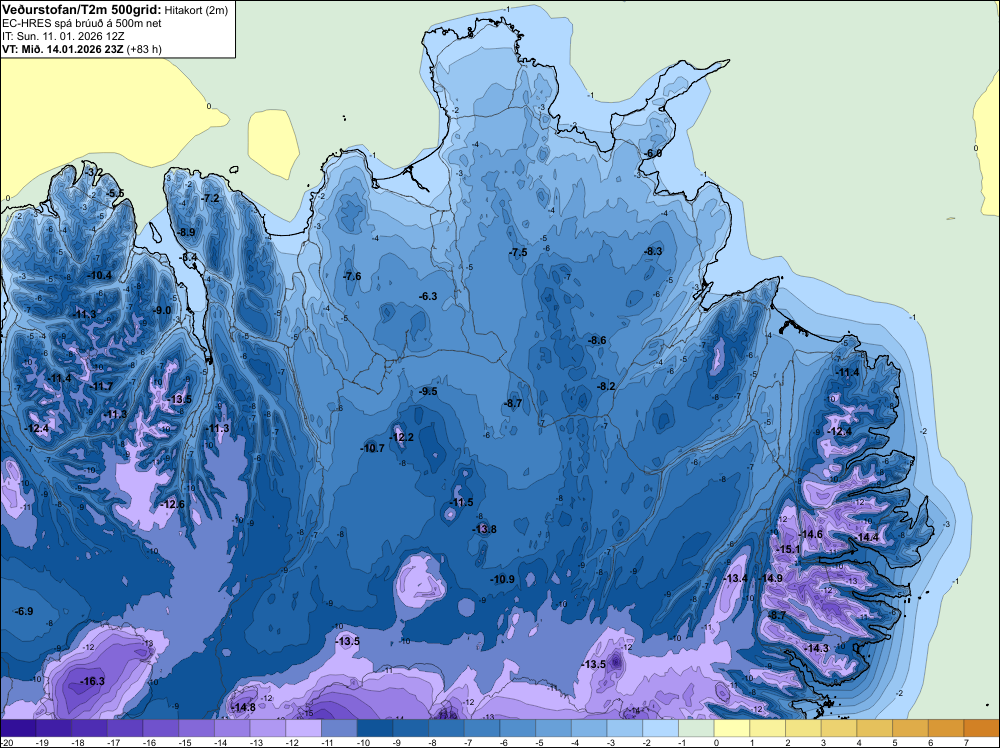This screenshot has width=1000, height=748.
Task: Select the -7.5 temperature value
Action: [518, 253]
